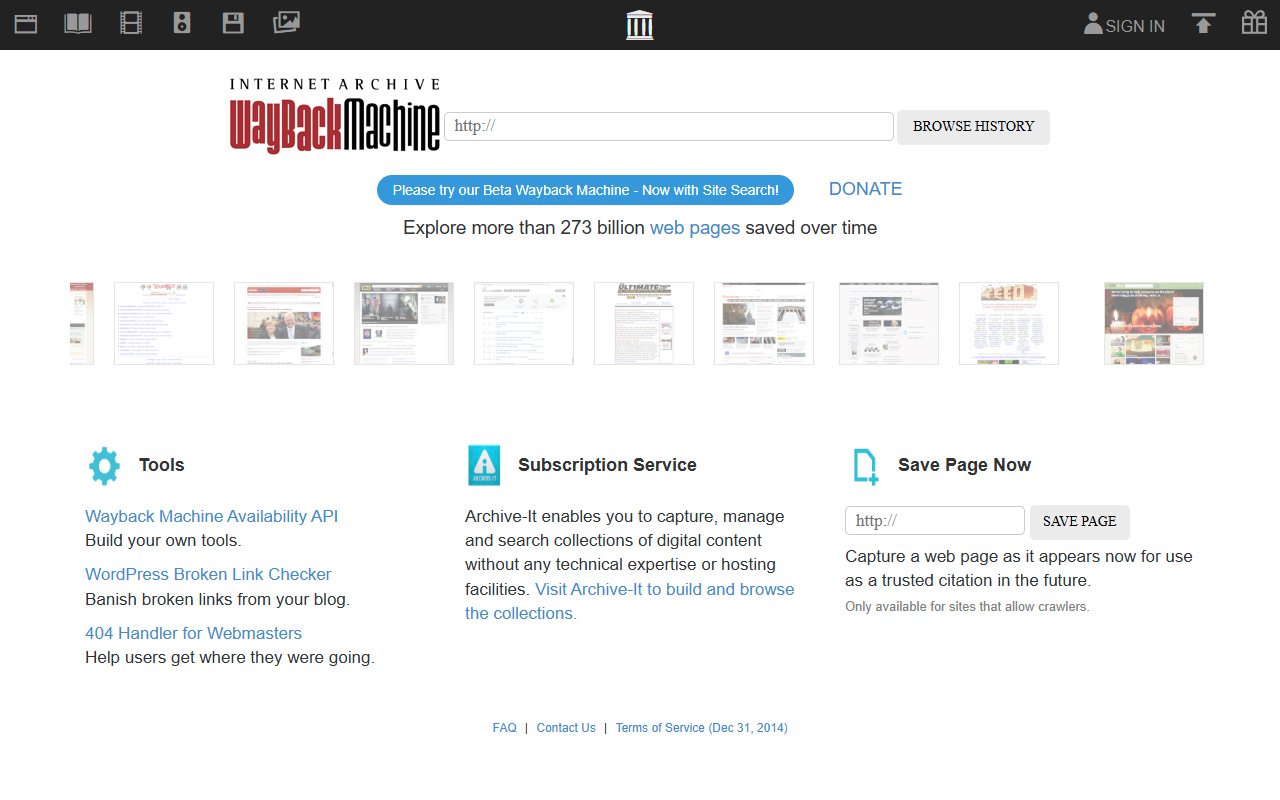Open the Contact Us footer link

coord(566,728)
